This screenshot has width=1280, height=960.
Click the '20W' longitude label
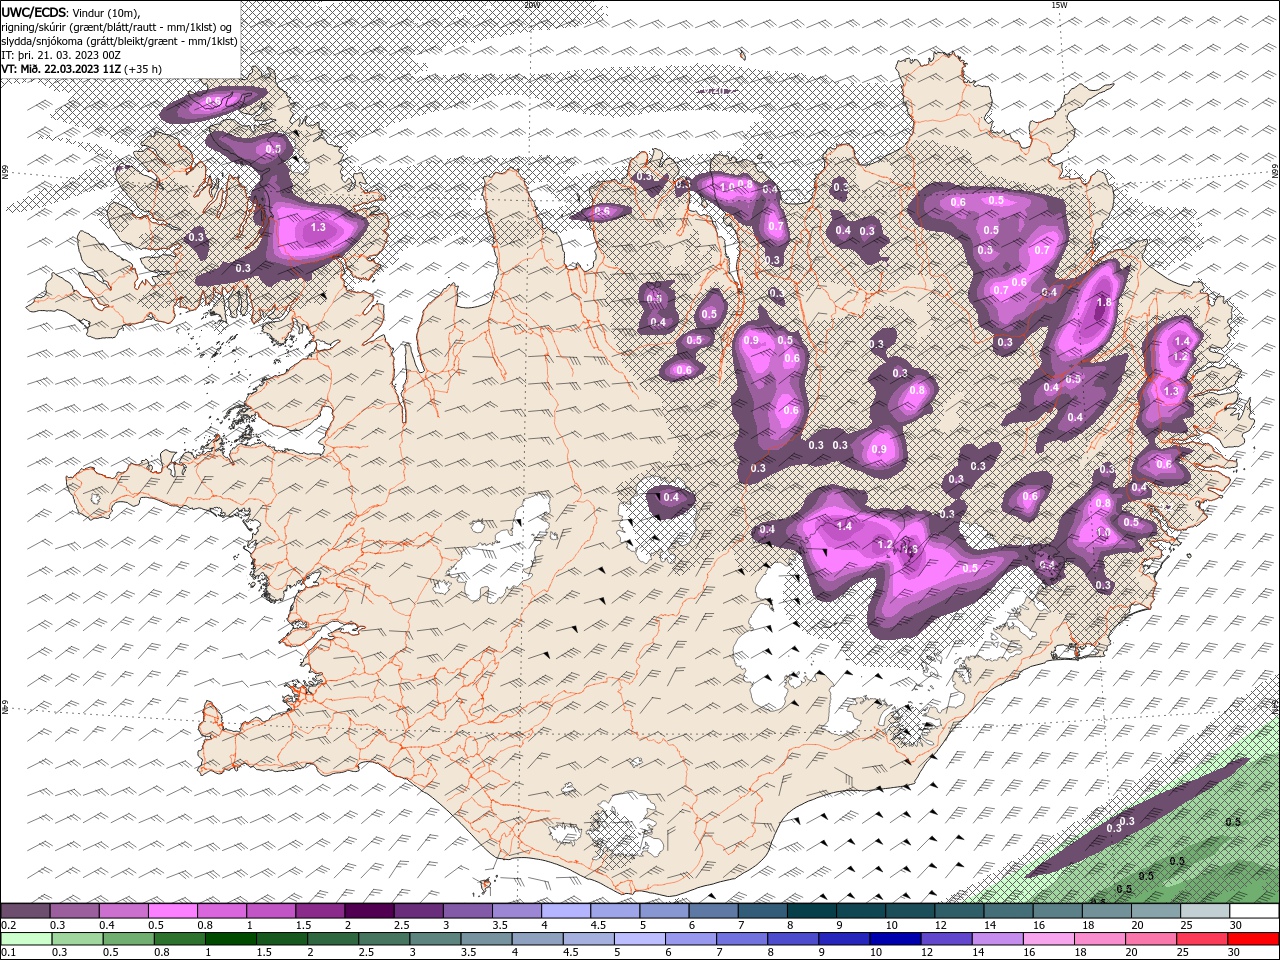click(x=531, y=5)
